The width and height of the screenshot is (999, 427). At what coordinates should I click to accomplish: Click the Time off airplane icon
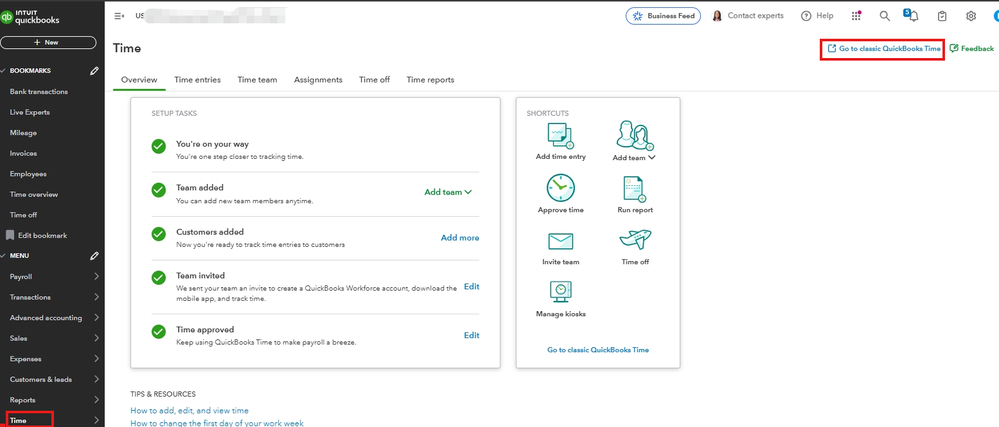635,240
